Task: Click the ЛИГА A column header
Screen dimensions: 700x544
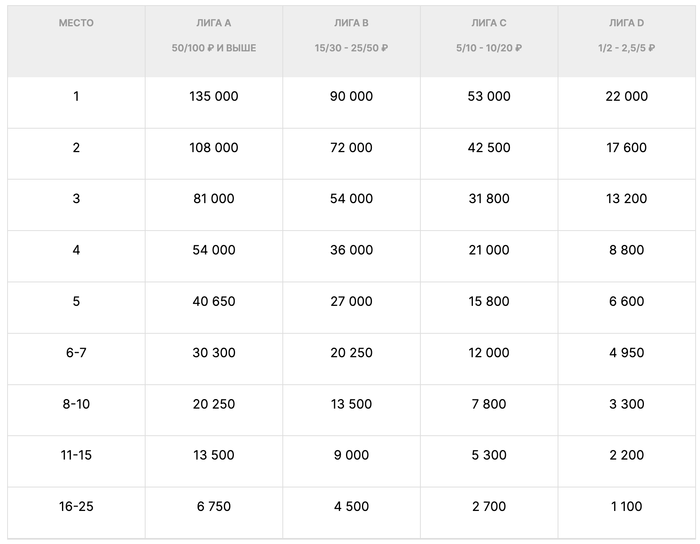Action: click(214, 22)
